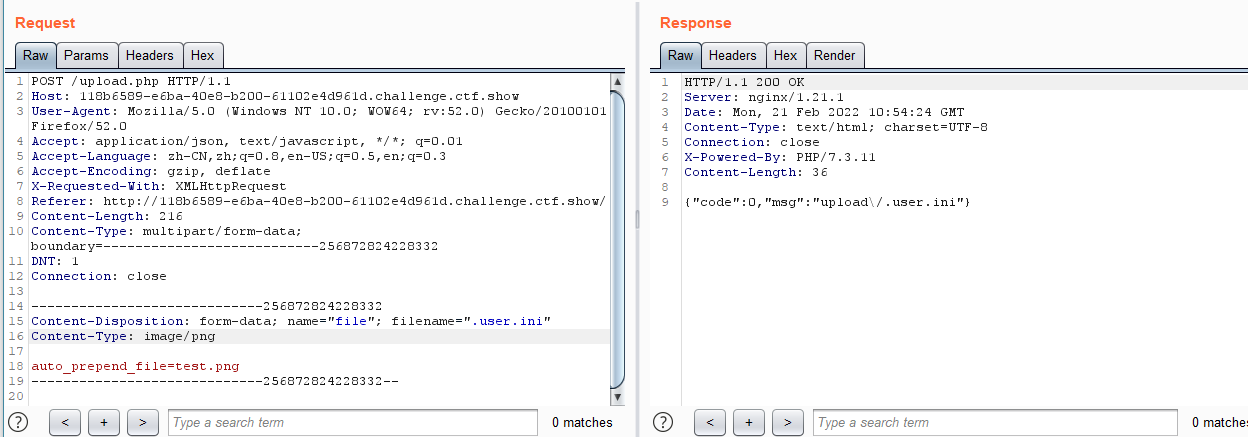Click the Host header line
The width and height of the screenshot is (1248, 437).
tap(275, 96)
